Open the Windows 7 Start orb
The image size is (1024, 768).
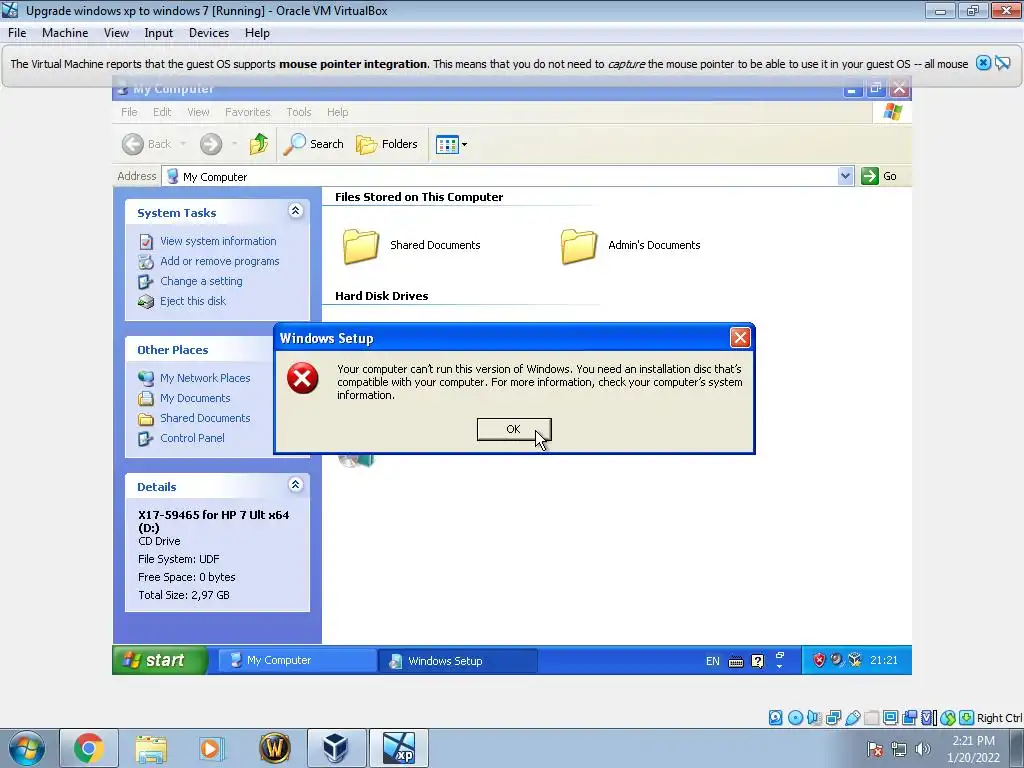pos(26,748)
